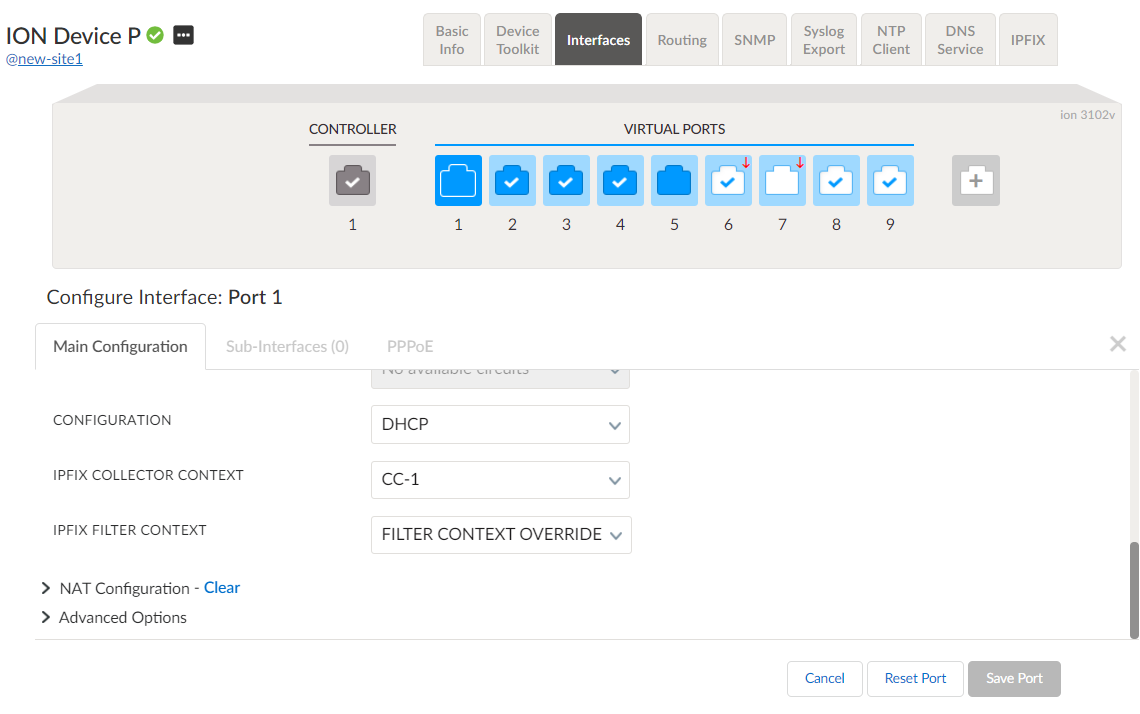The width and height of the screenshot is (1140, 714).
Task: Select virtual port 5 icon
Action: point(674,180)
